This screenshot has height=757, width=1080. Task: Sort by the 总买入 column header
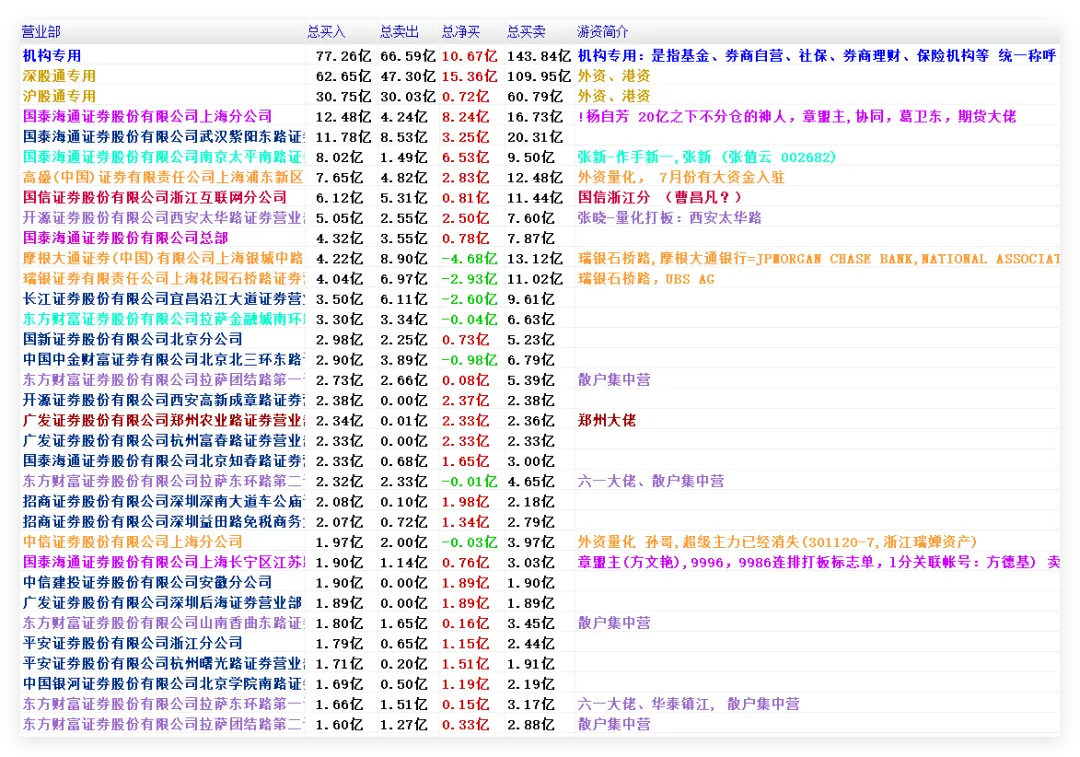point(326,32)
